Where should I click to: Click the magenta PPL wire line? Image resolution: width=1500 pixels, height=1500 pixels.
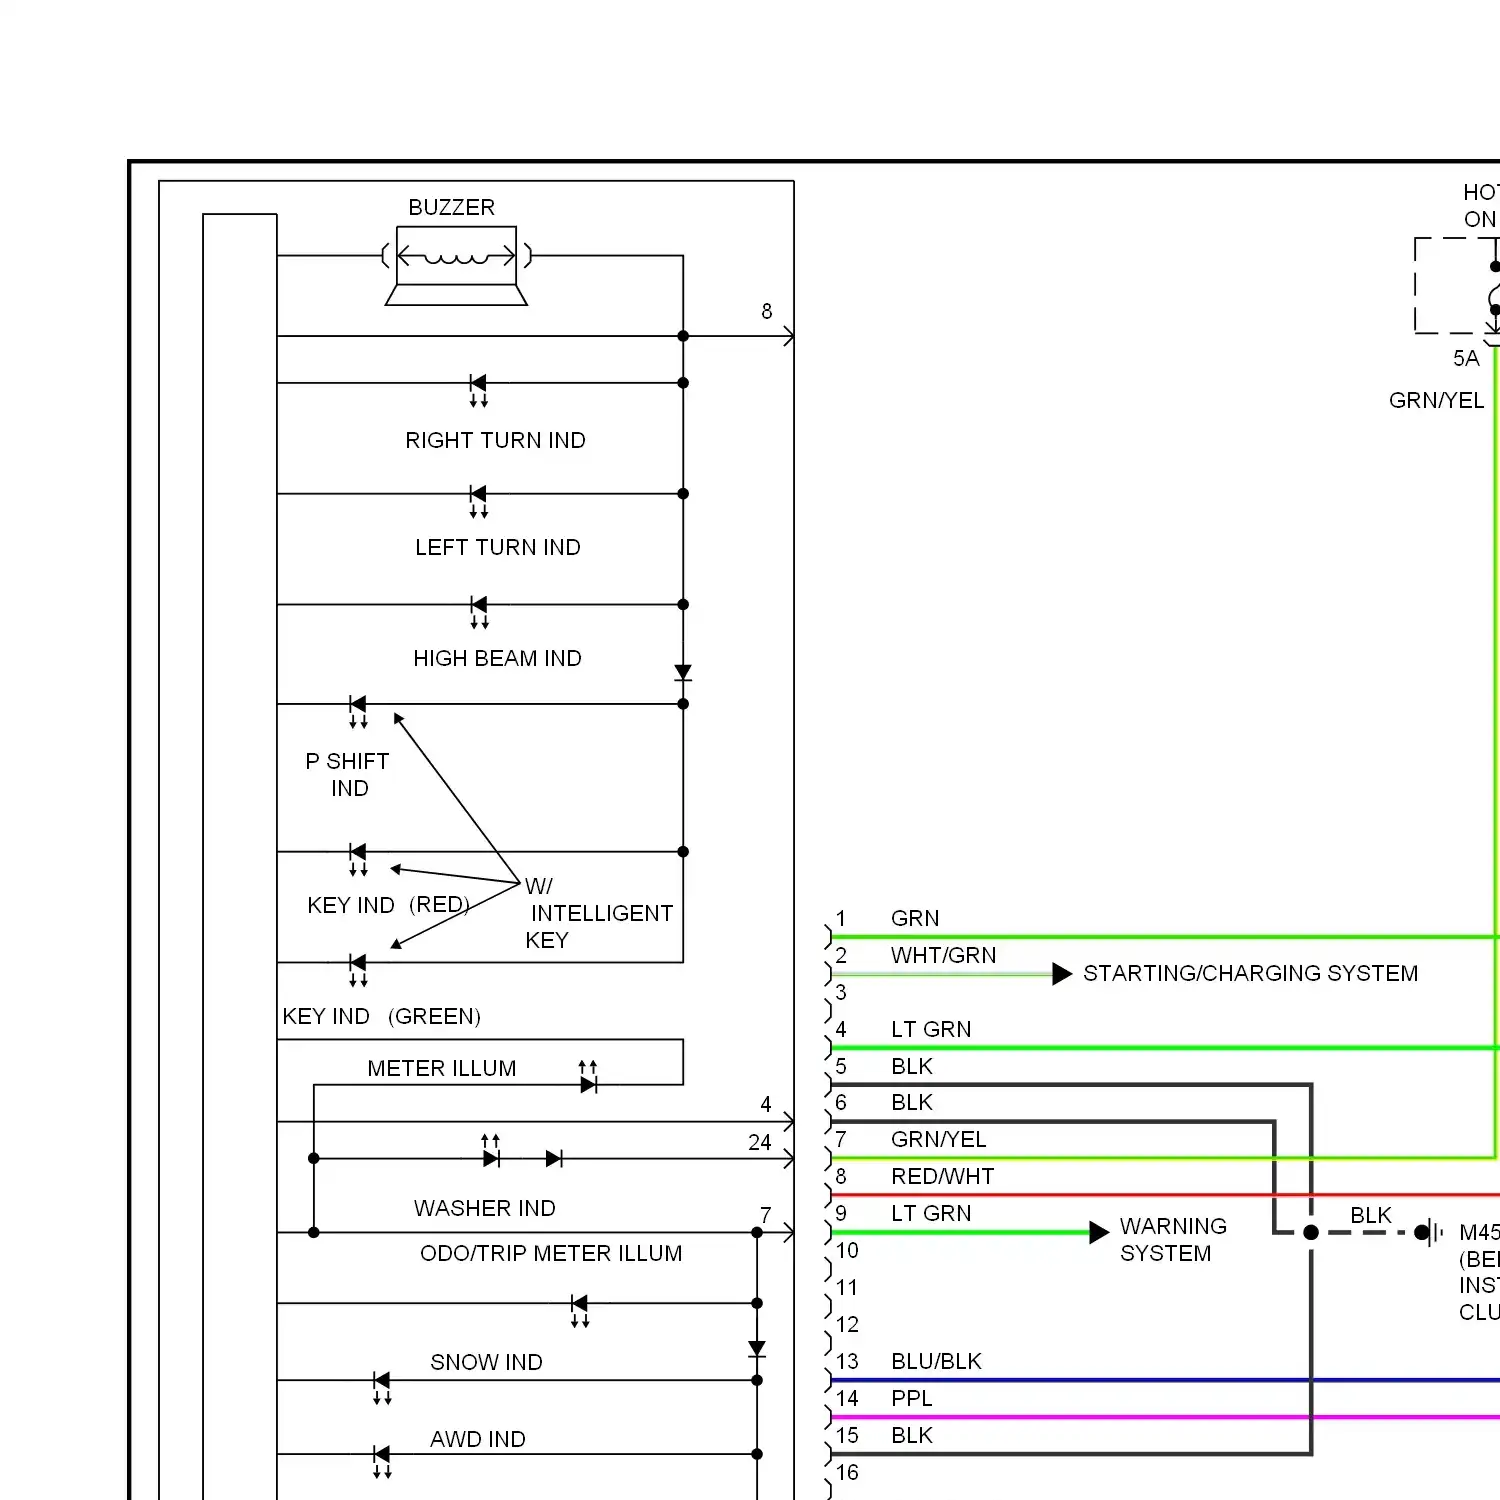(1165, 1417)
